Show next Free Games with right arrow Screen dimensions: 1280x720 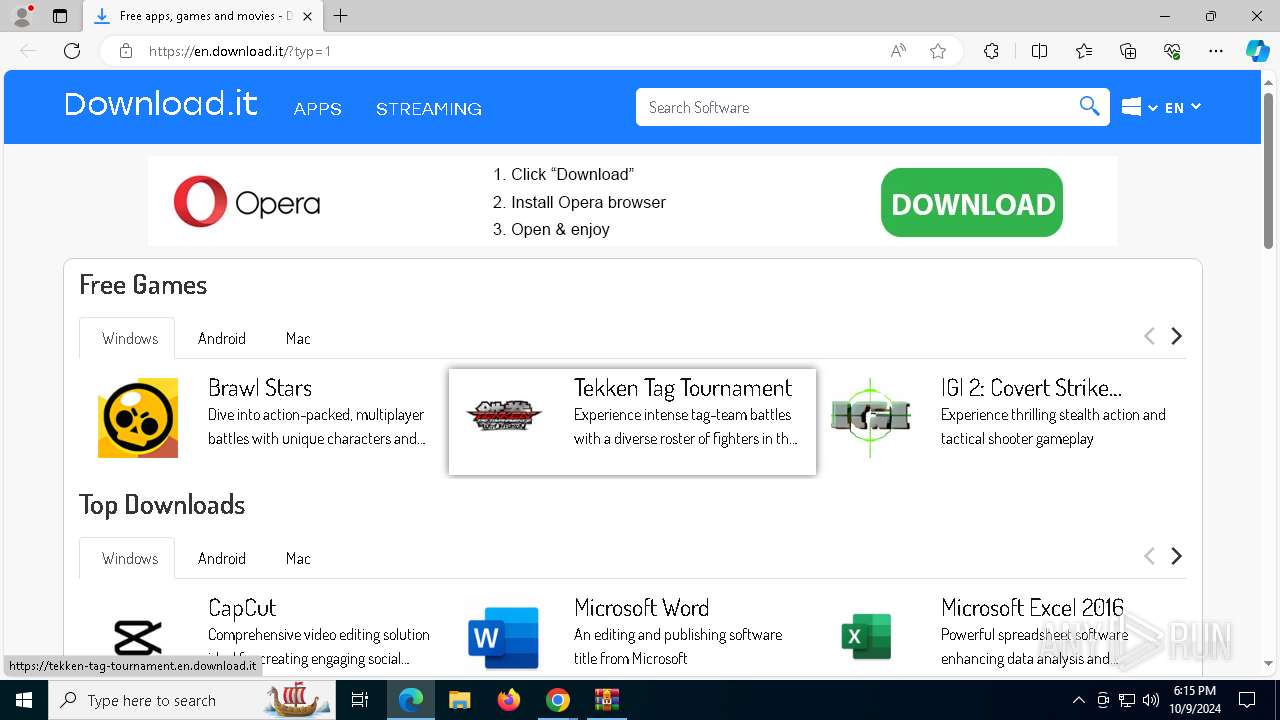point(1177,336)
